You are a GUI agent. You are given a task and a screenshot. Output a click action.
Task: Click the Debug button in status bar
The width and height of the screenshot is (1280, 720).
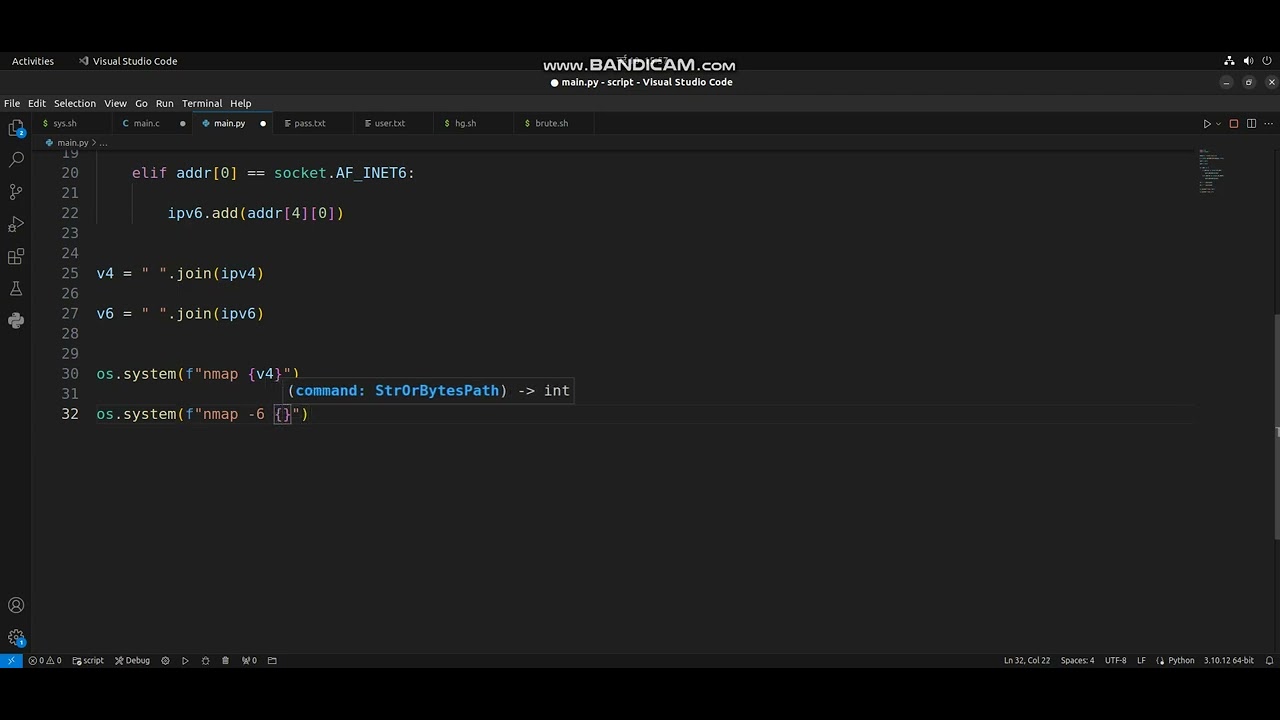coord(132,660)
